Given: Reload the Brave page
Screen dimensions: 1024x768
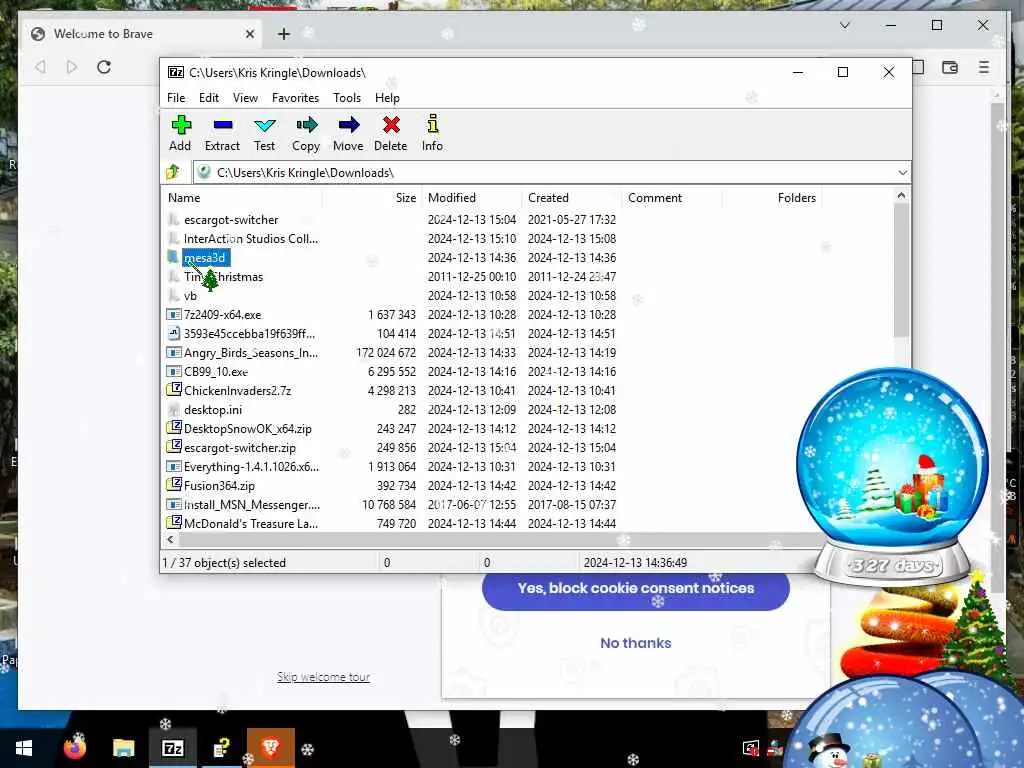Looking at the screenshot, I should tap(104, 67).
